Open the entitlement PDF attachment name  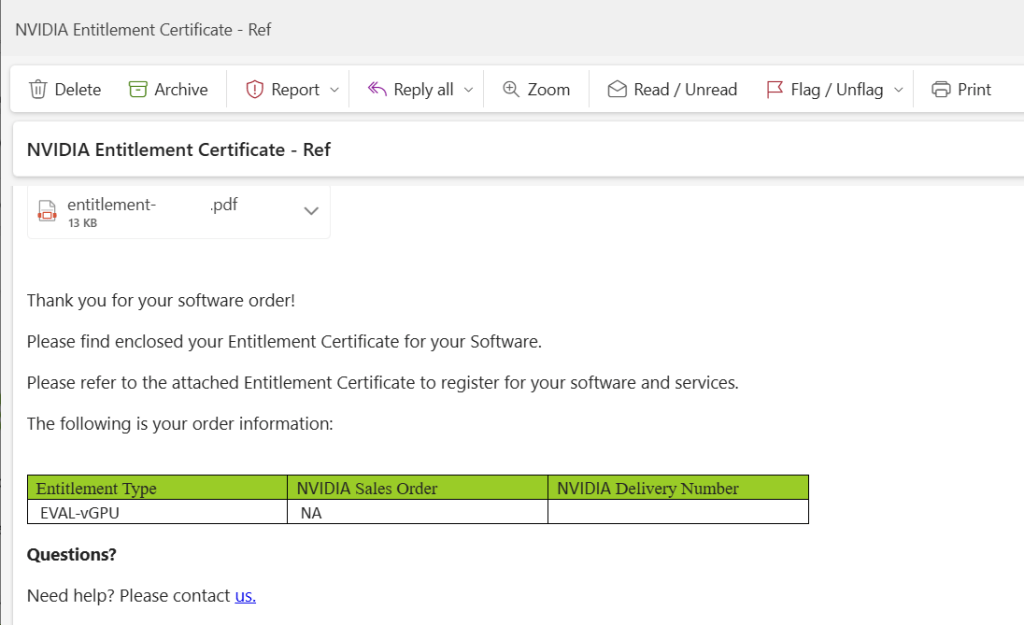point(152,205)
